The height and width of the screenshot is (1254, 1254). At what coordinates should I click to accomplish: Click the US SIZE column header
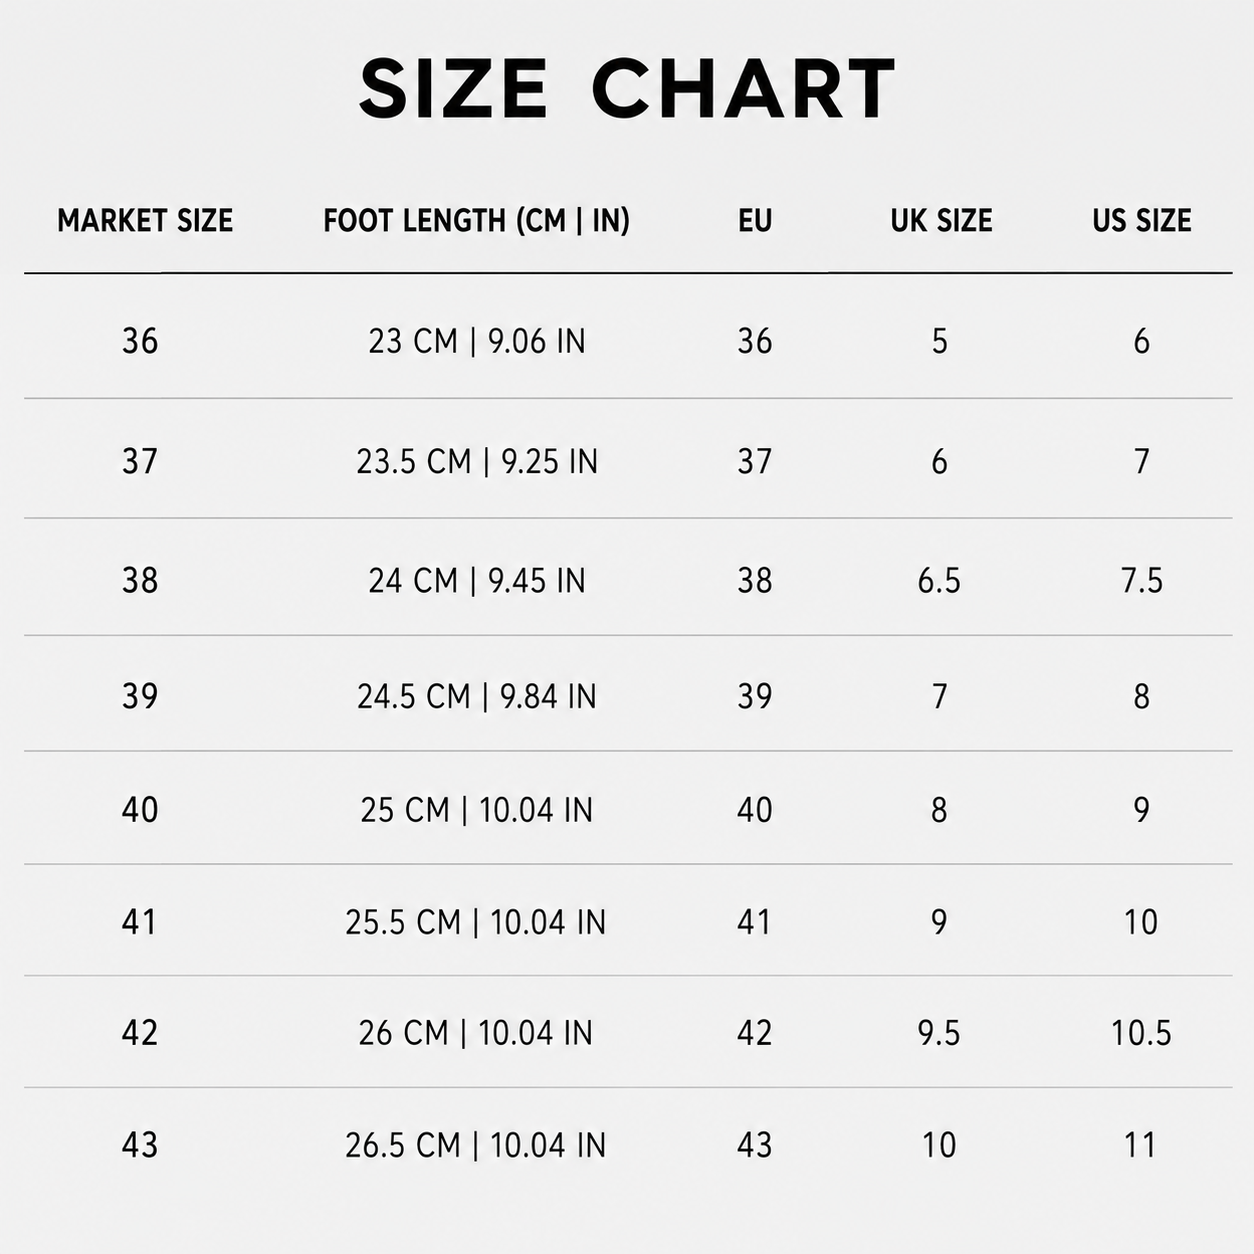pos(1142,220)
